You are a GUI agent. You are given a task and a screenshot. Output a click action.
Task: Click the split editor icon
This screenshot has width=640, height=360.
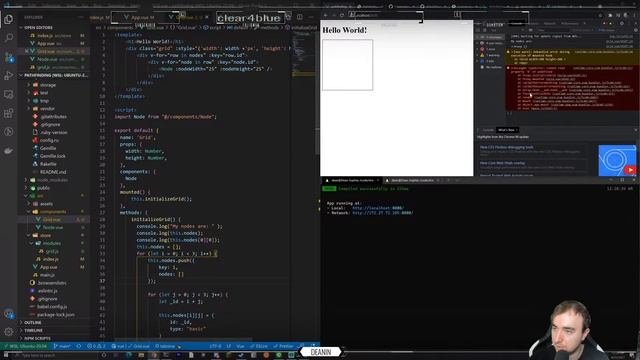pyautogui.click(x=300, y=17)
